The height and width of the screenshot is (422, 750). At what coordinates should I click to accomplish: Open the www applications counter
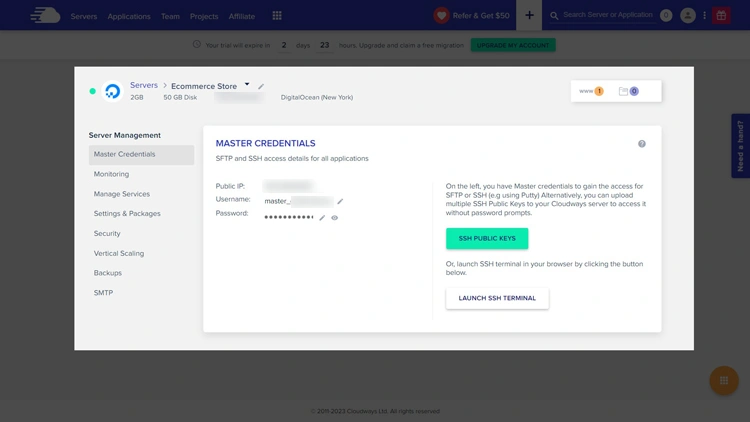(591, 91)
